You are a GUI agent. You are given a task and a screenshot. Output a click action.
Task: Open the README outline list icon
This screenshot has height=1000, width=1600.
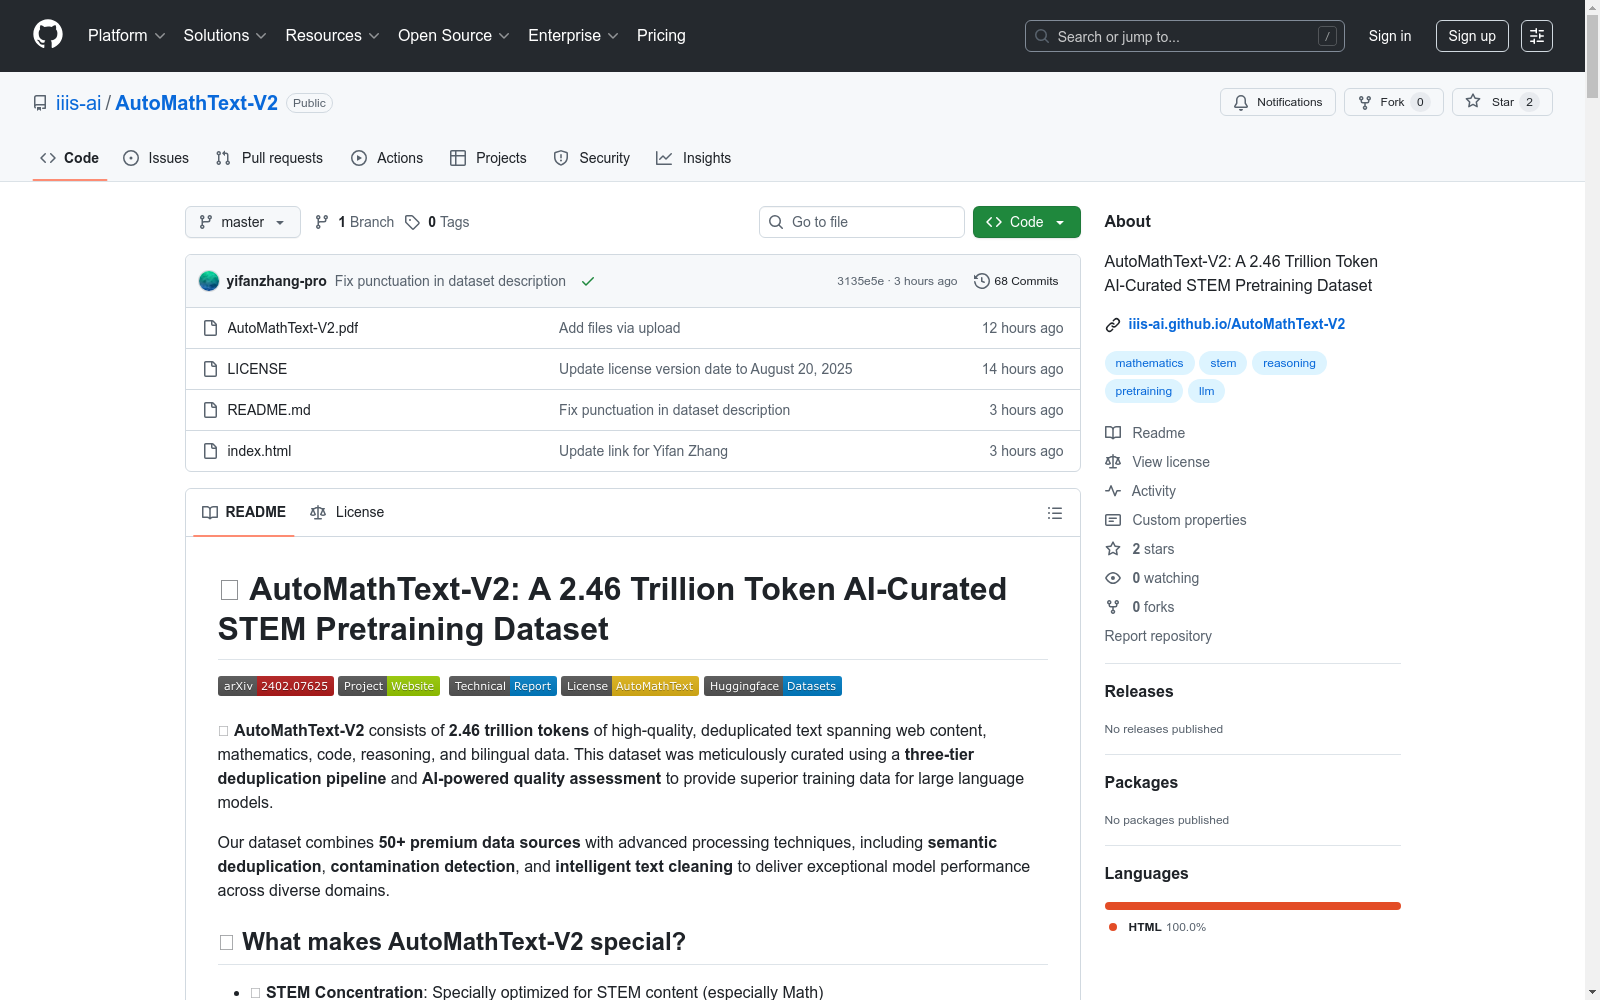click(x=1054, y=513)
